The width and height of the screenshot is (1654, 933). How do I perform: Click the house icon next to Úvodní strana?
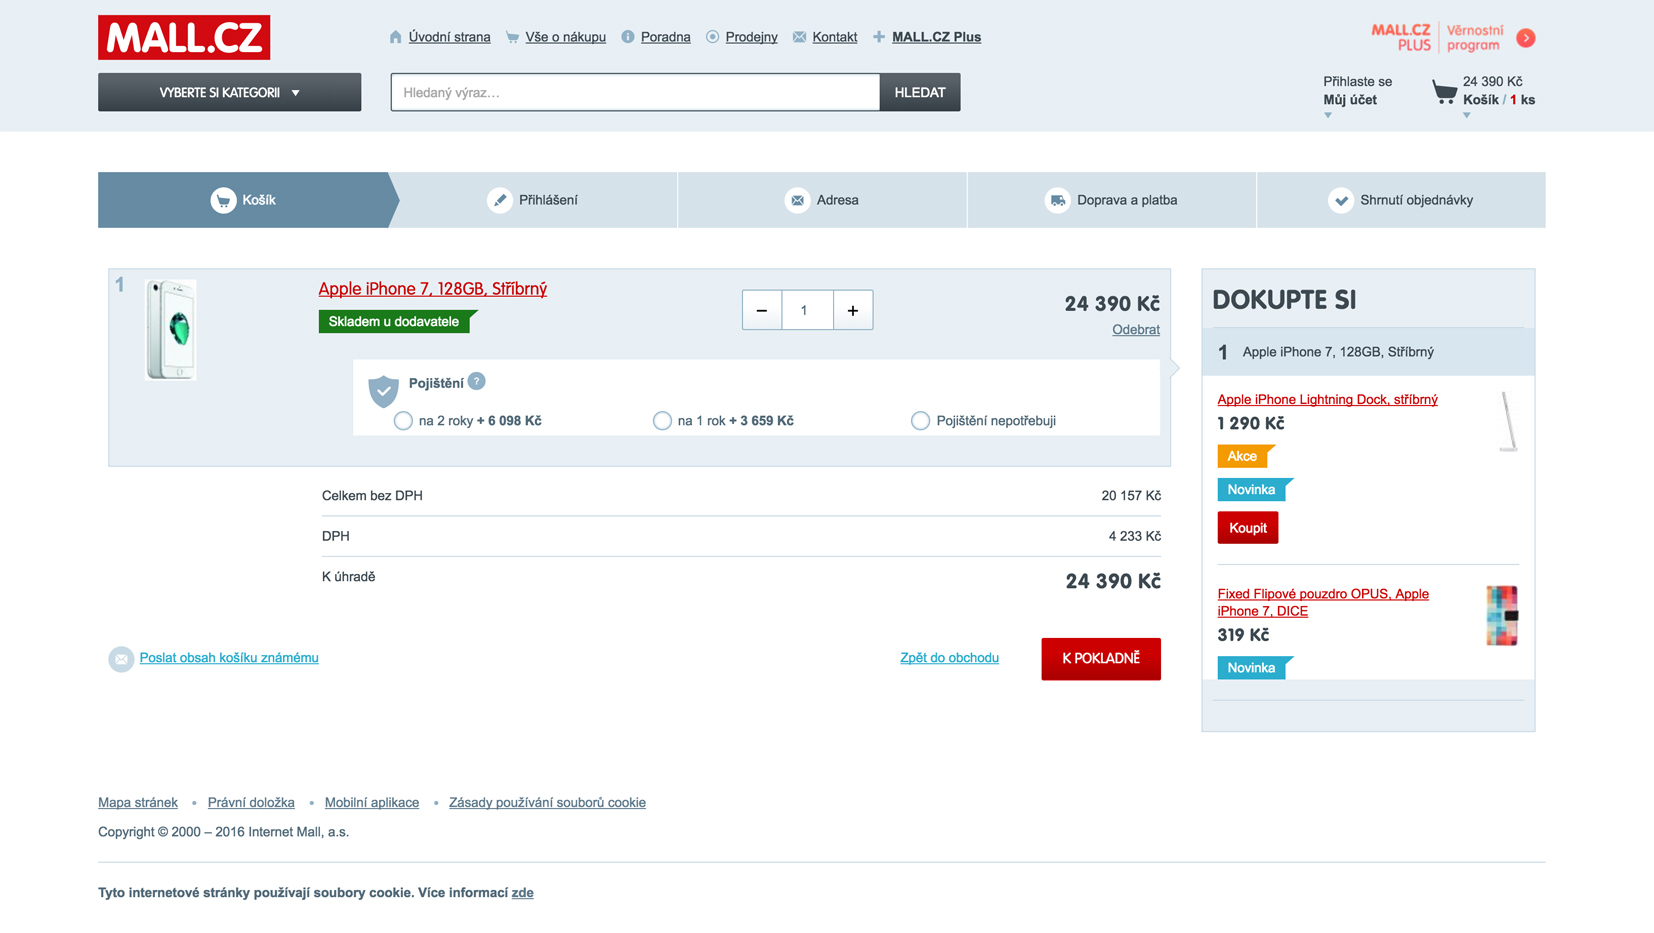coord(396,37)
